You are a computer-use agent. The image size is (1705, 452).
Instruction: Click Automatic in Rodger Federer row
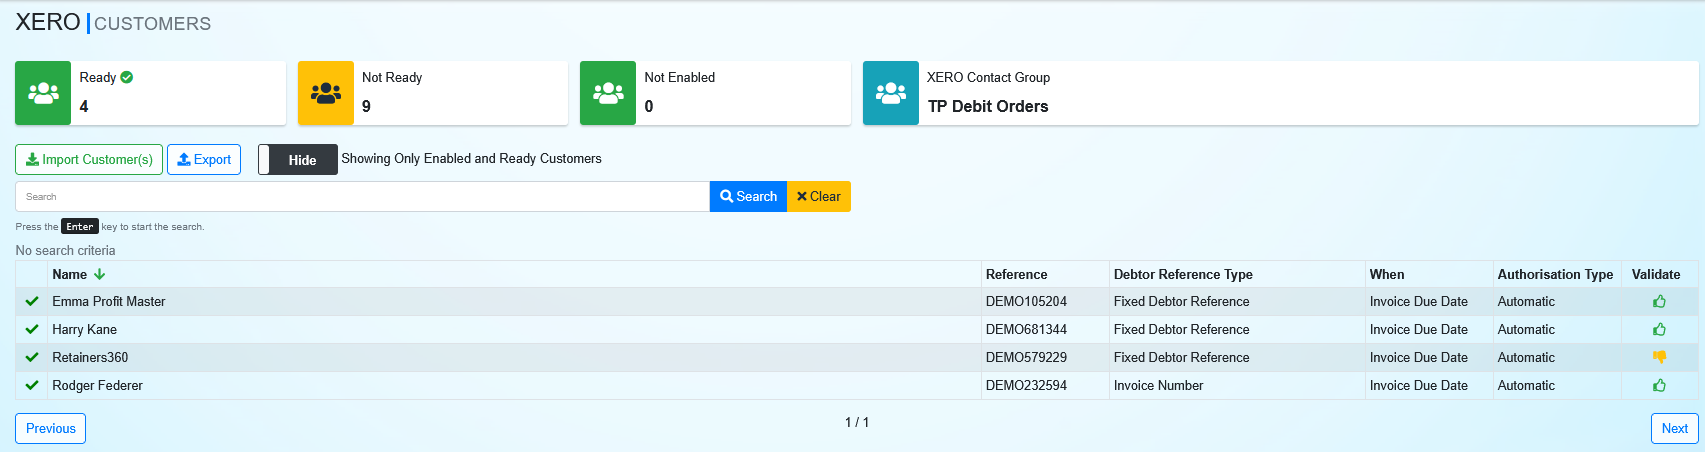(x=1526, y=385)
